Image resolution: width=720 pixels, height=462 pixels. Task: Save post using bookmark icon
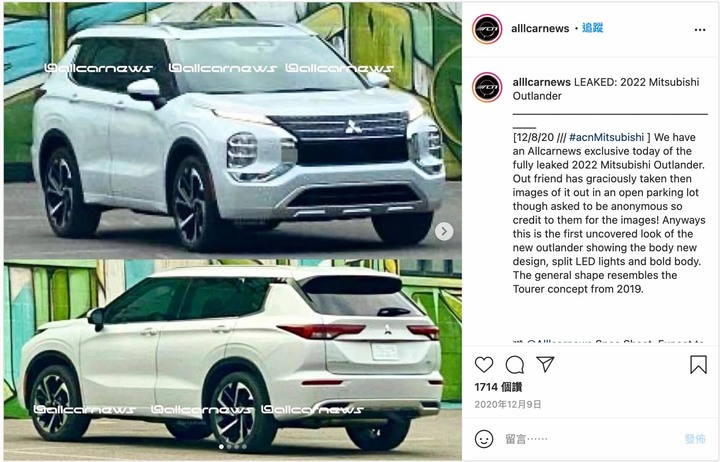tap(698, 365)
